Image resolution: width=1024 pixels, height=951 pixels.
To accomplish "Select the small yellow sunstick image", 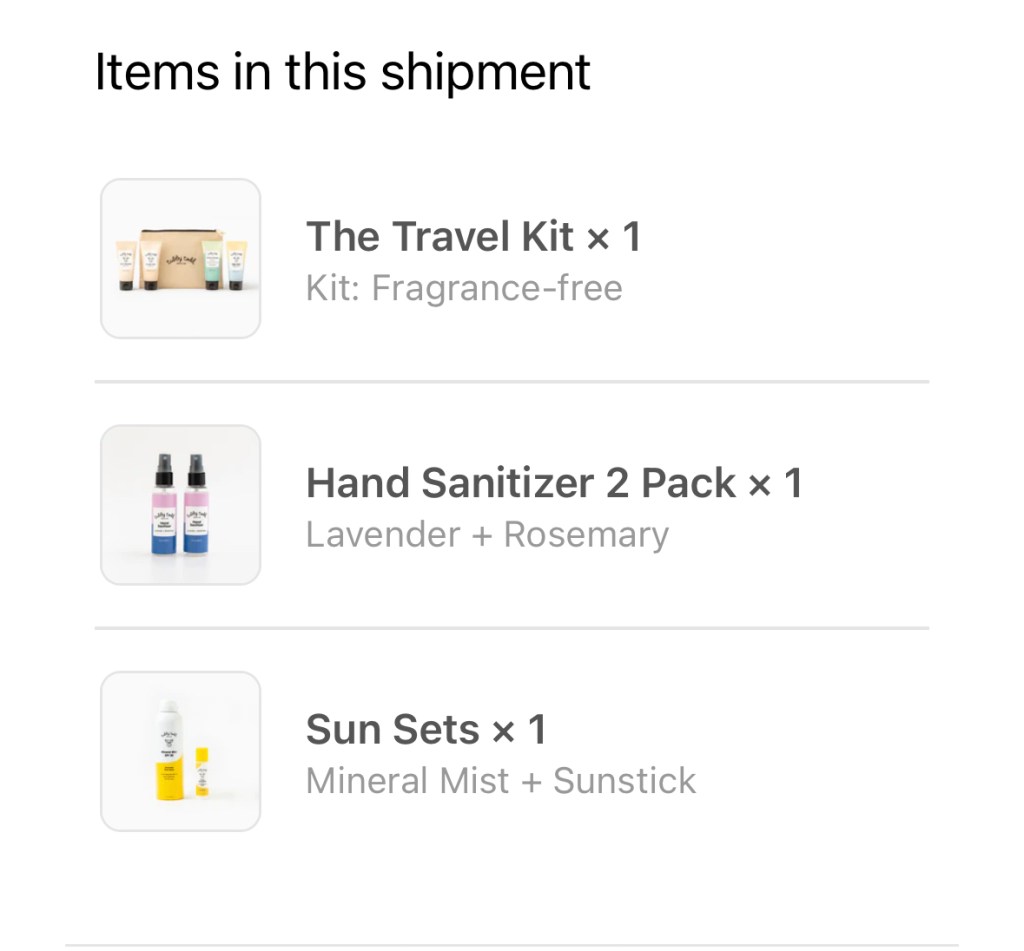I will (201, 771).
